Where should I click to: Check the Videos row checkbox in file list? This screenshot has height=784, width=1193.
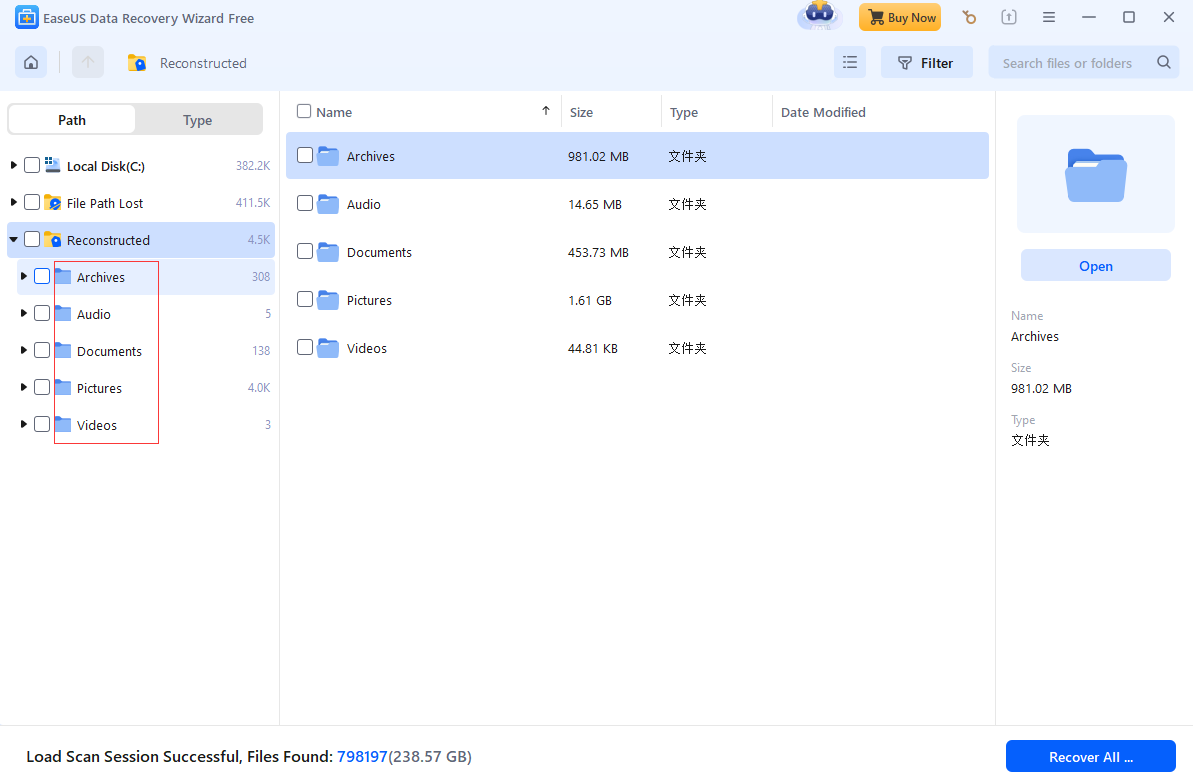click(305, 347)
